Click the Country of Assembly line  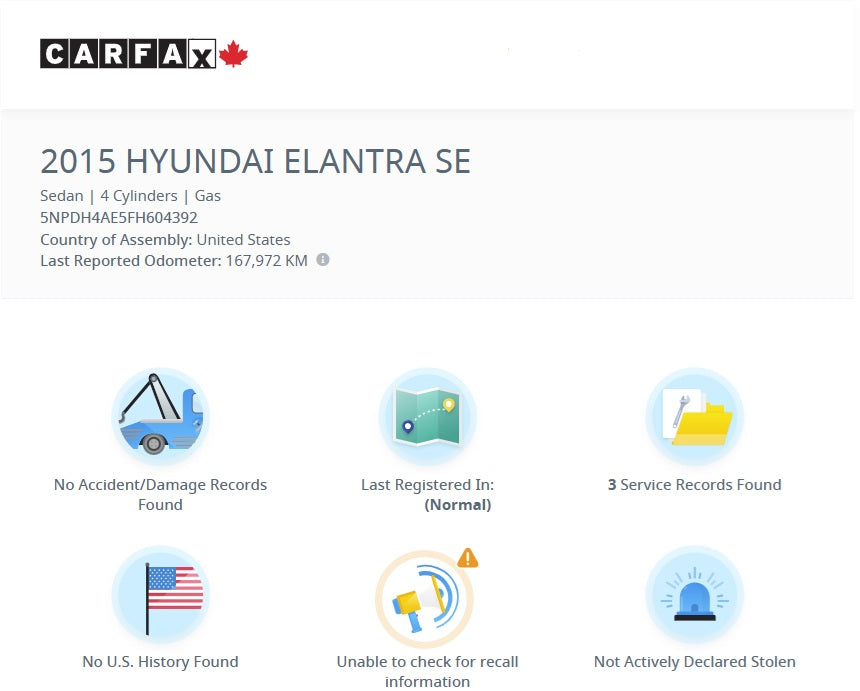point(165,240)
